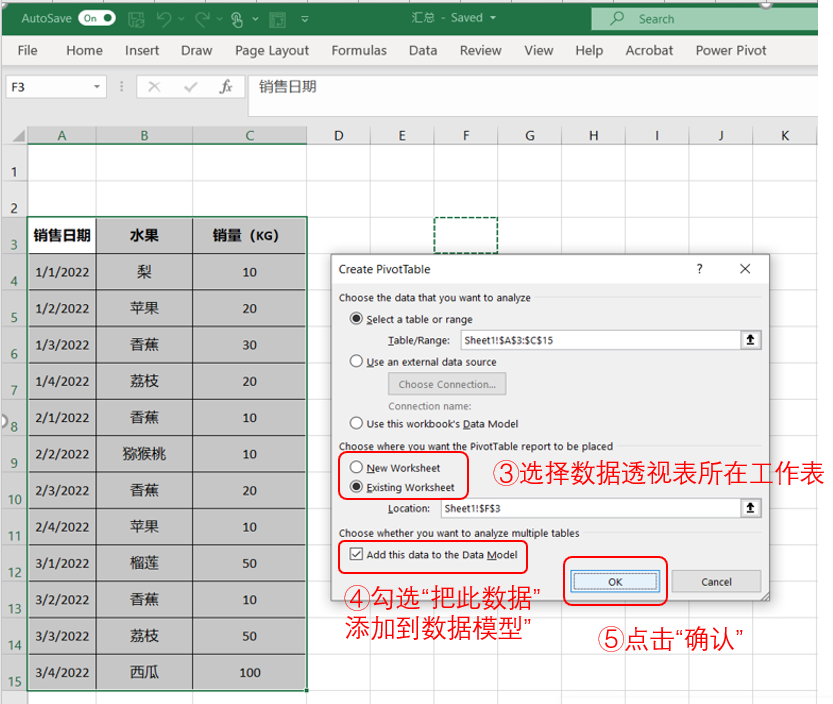Choose the New Worksheet radio button
Image resolution: width=833 pixels, height=704 pixels.
356,467
